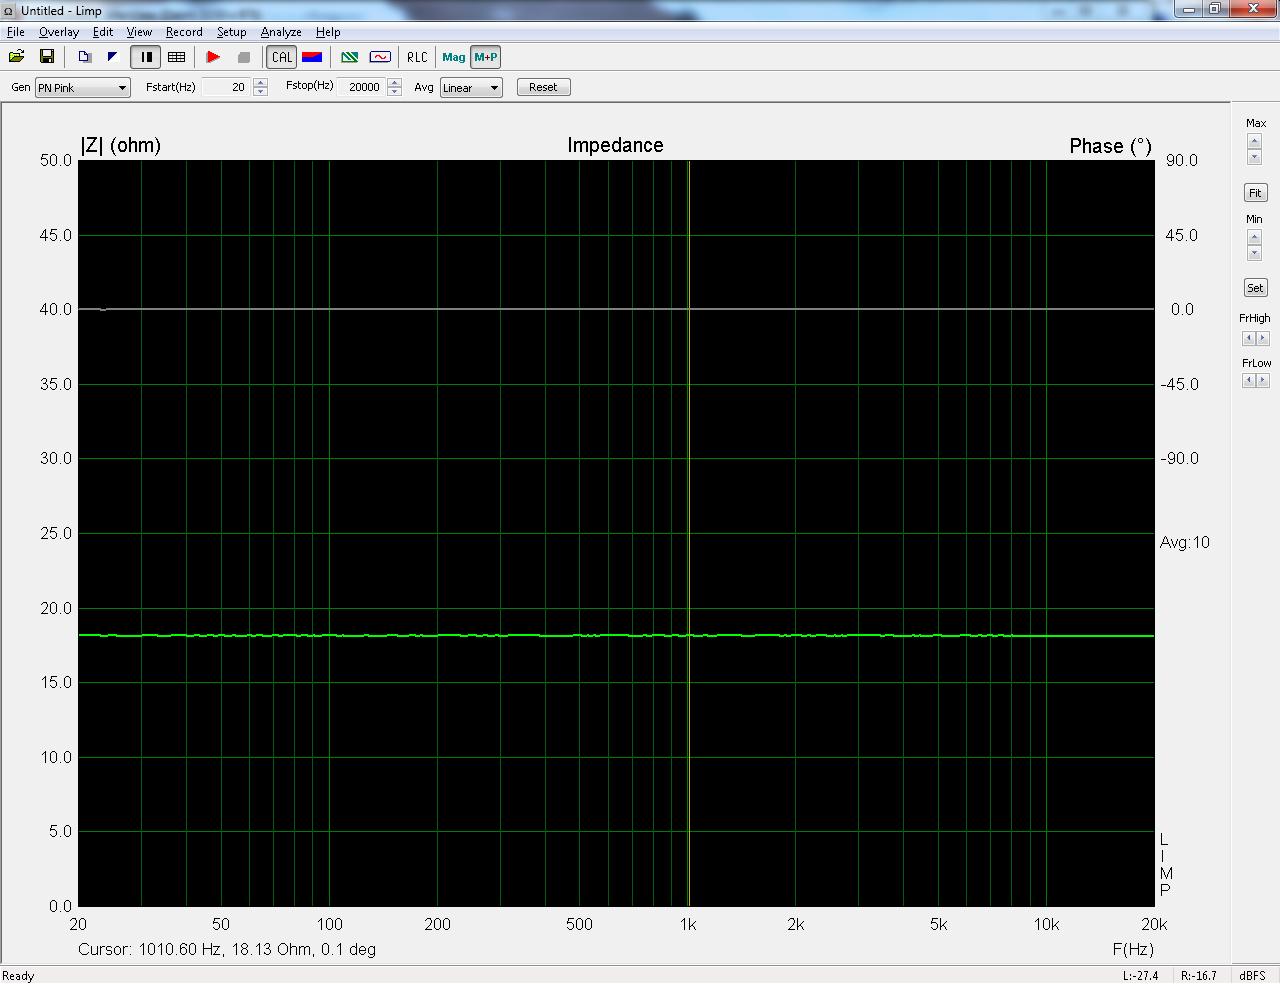
Task: Click the Ready status text
Action: click(18, 976)
